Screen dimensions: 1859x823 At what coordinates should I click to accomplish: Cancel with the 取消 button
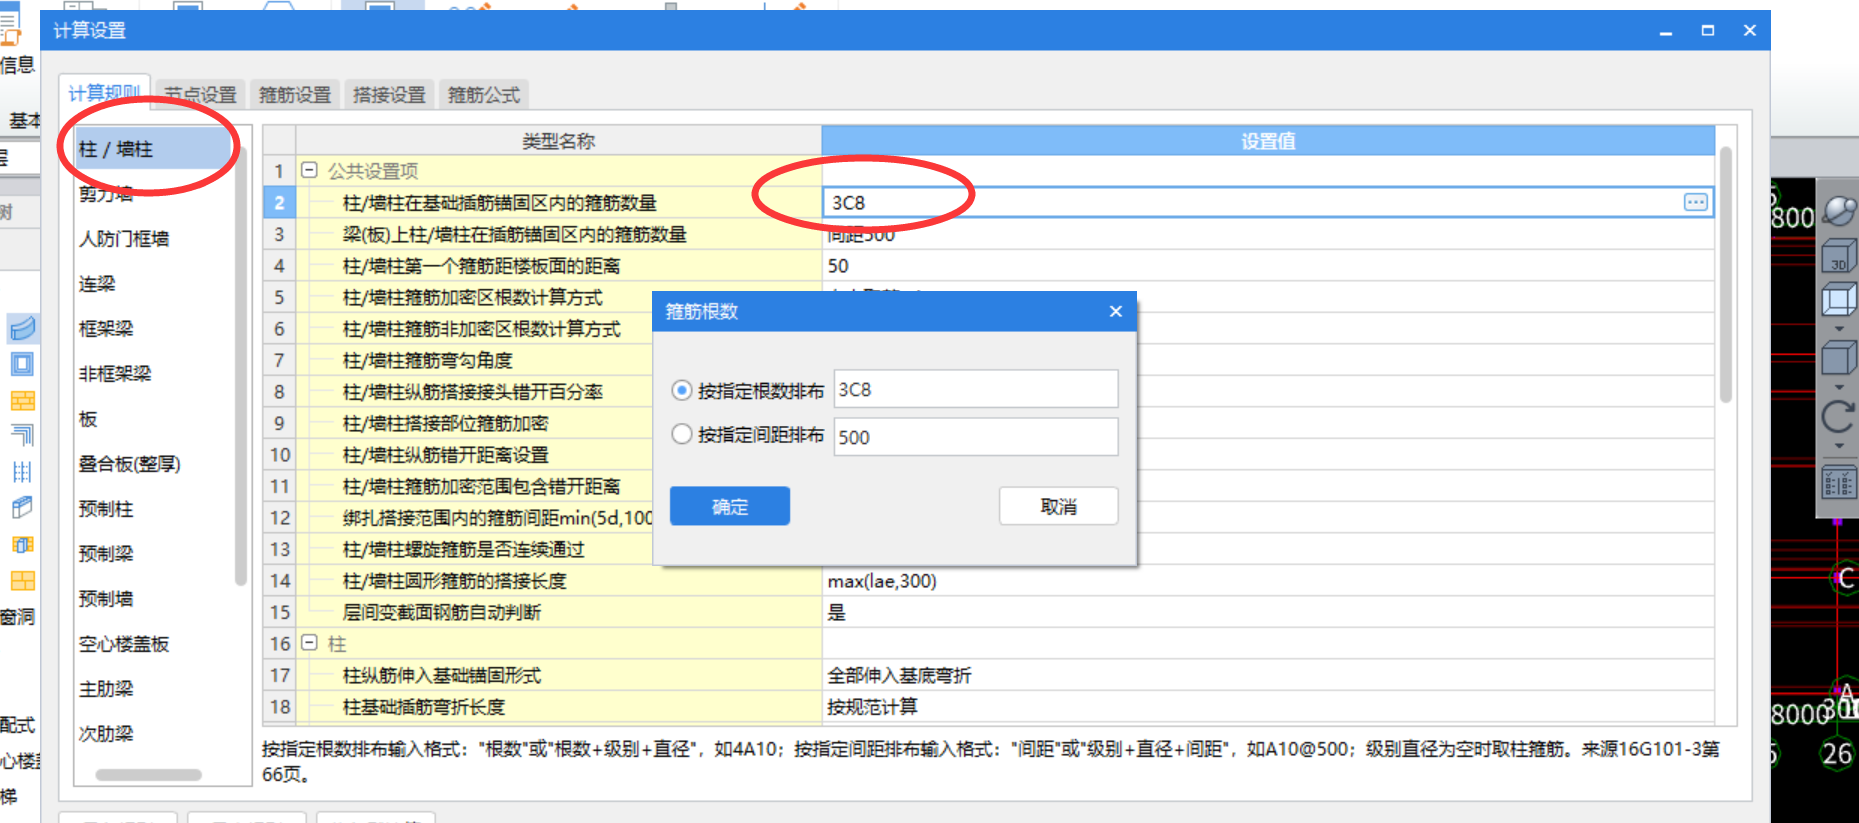coord(1059,506)
